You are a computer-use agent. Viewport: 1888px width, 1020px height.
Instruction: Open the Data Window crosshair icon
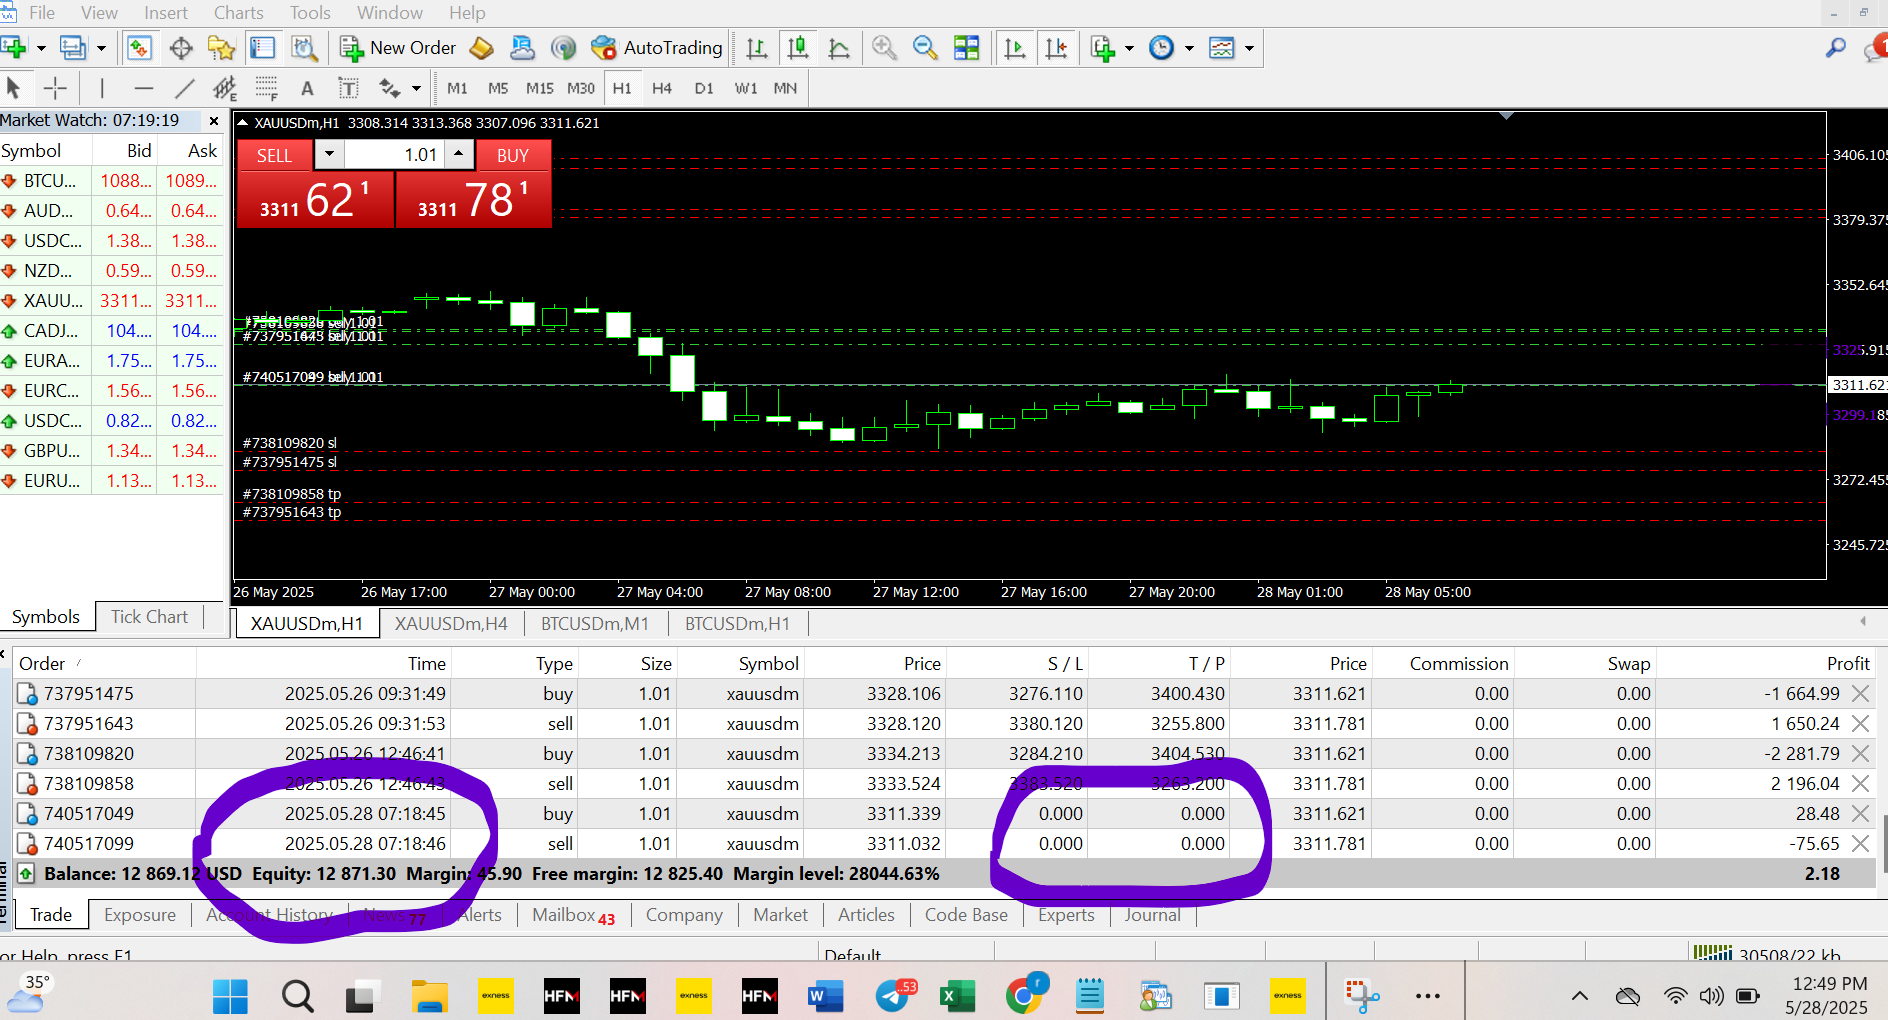[x=181, y=47]
